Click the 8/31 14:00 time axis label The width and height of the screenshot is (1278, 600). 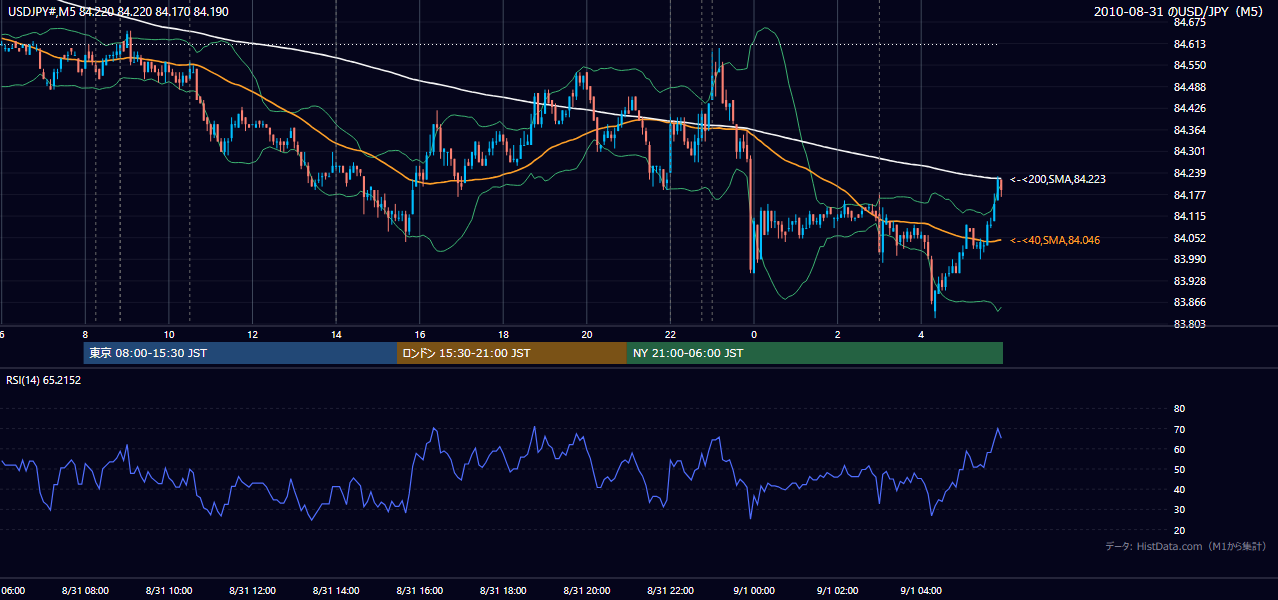tap(336, 591)
